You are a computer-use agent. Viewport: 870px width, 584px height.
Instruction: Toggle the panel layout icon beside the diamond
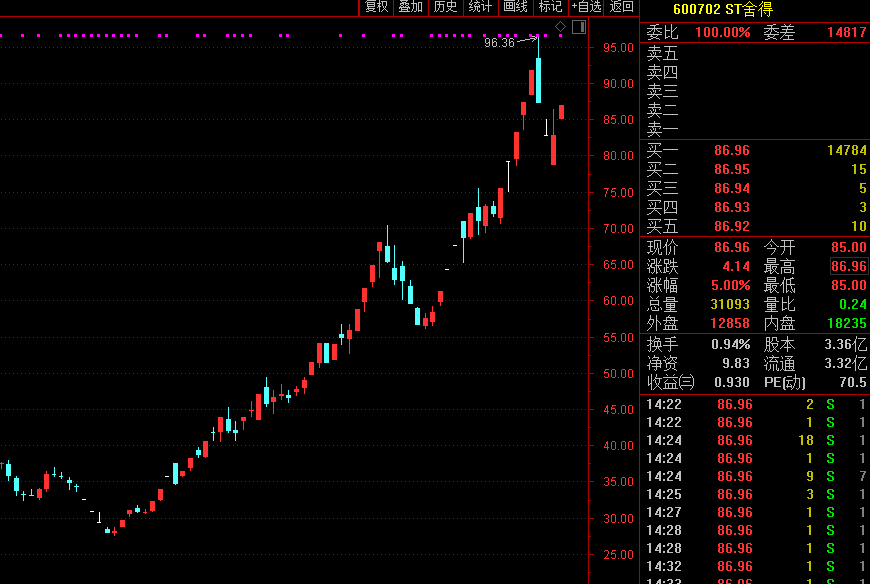(578, 26)
